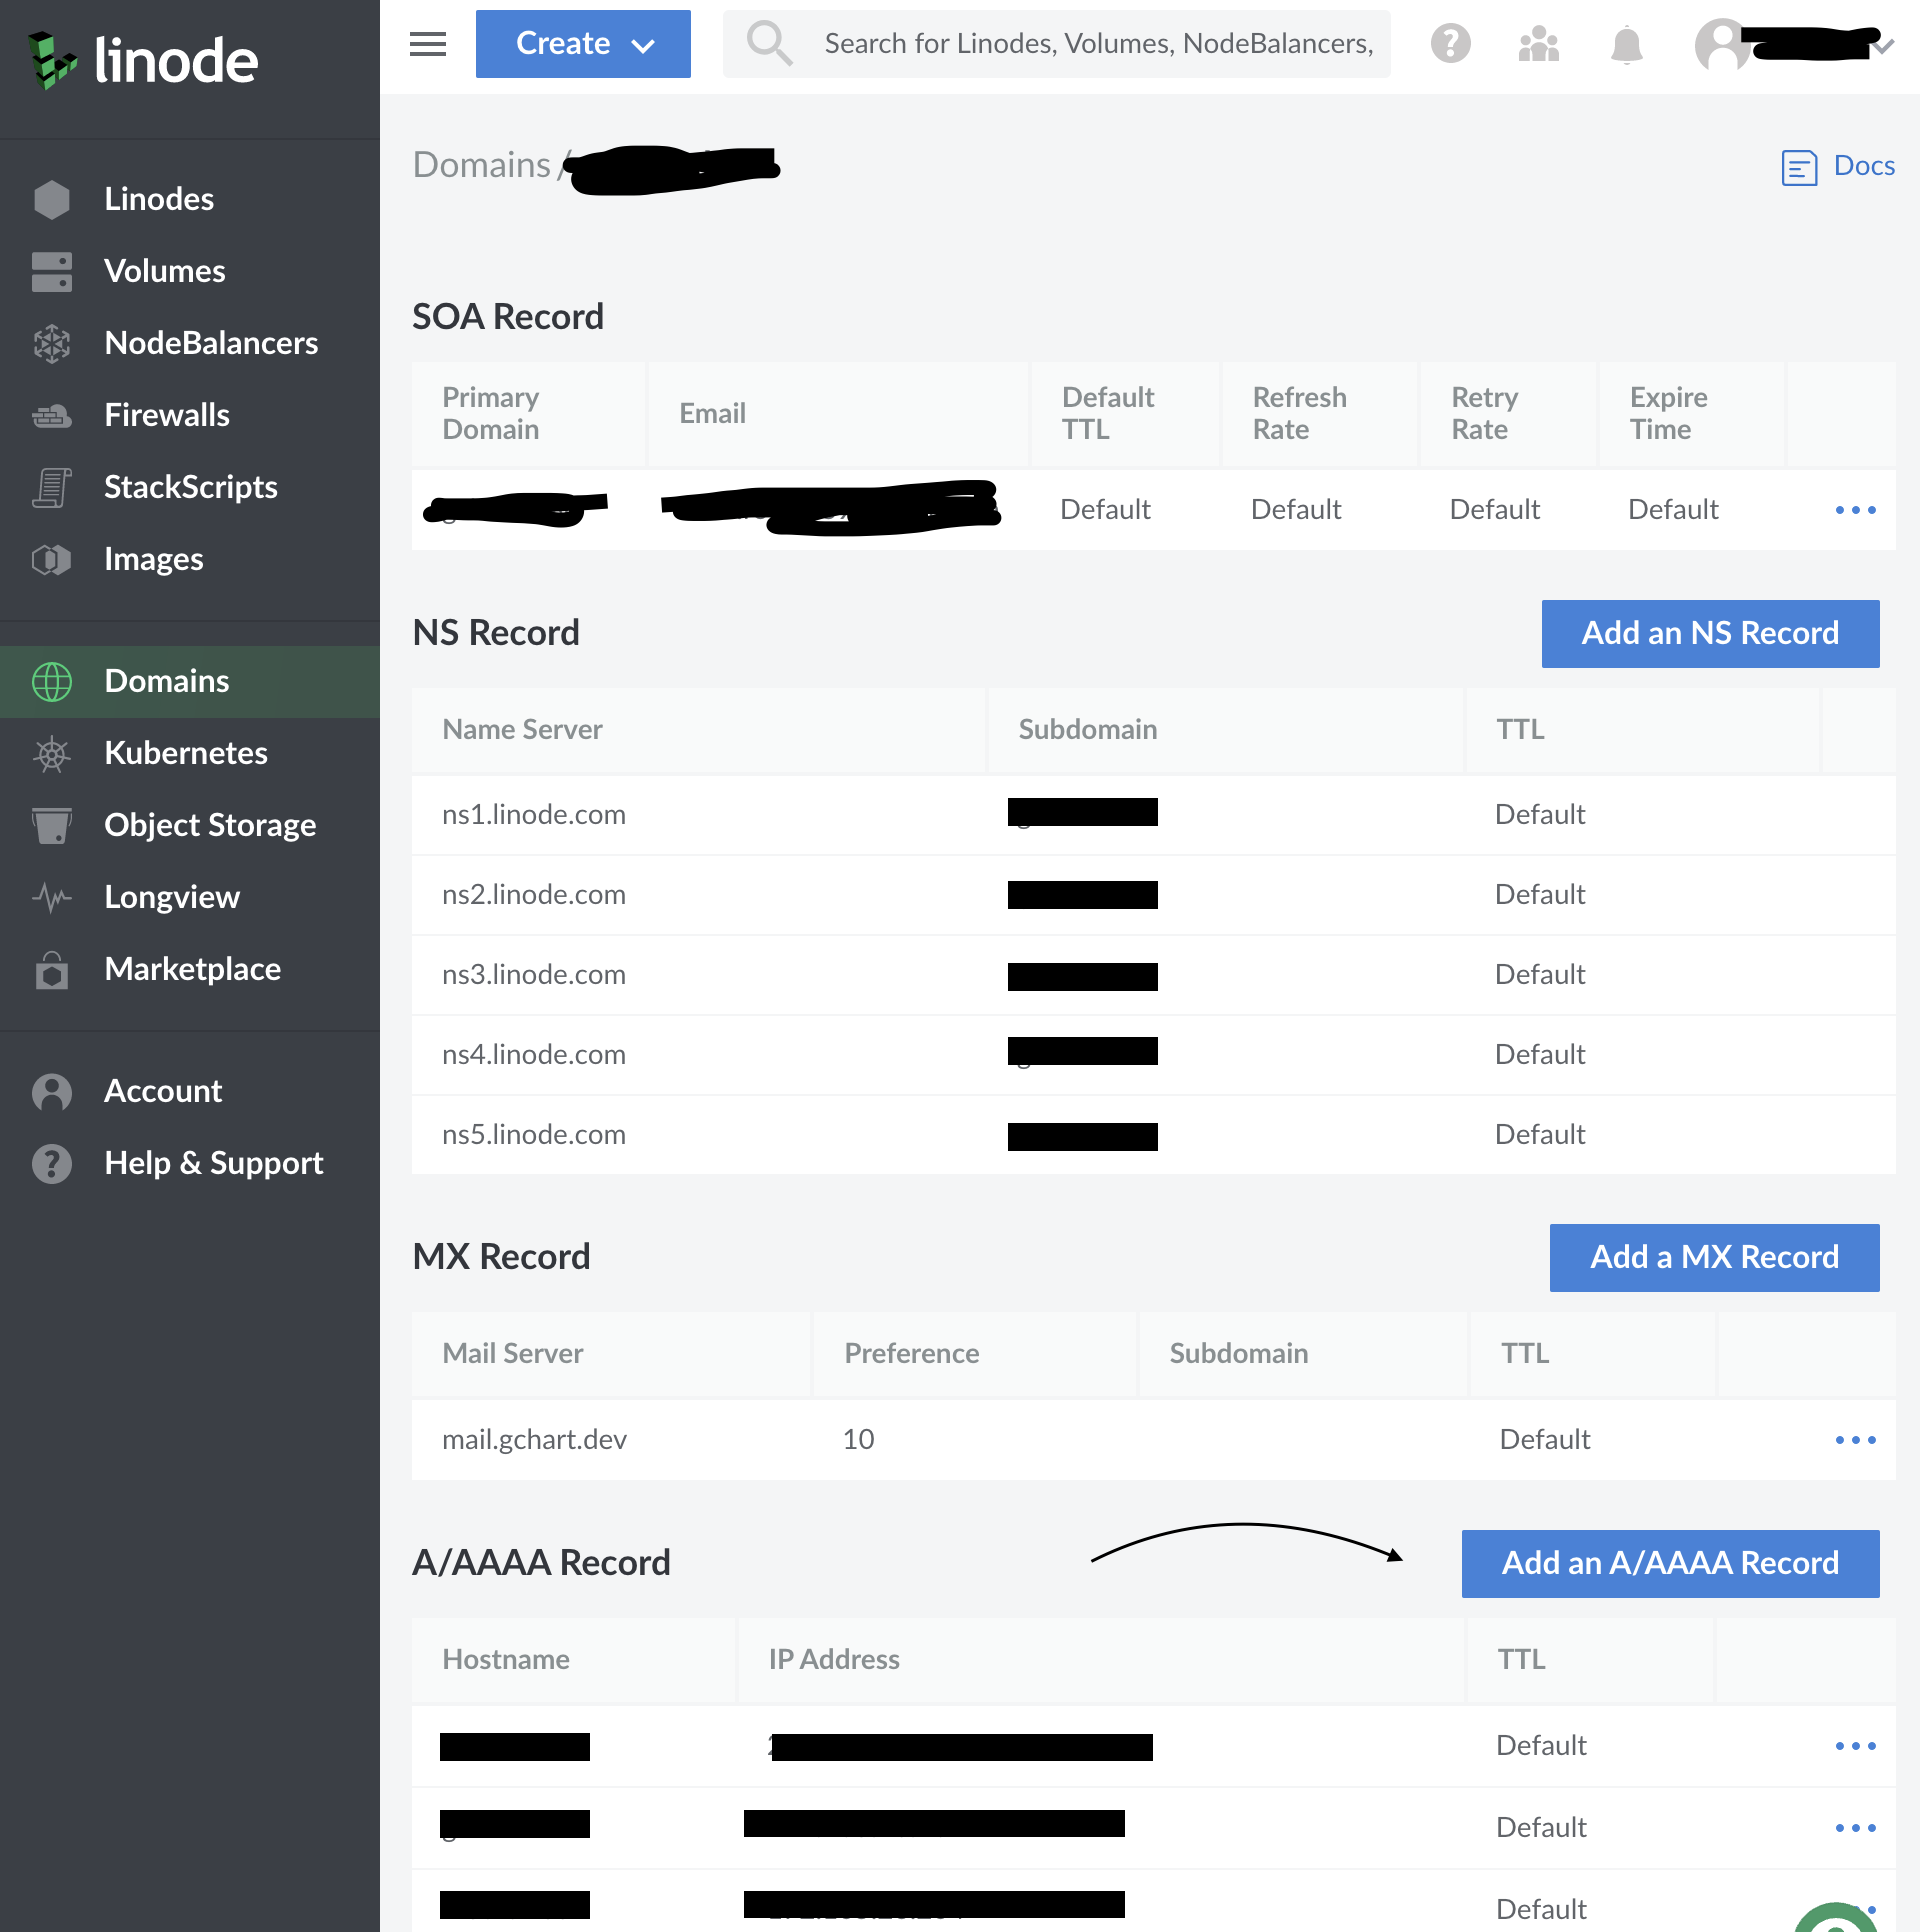
Task: Click the Longview sidebar icon
Action: [52, 896]
